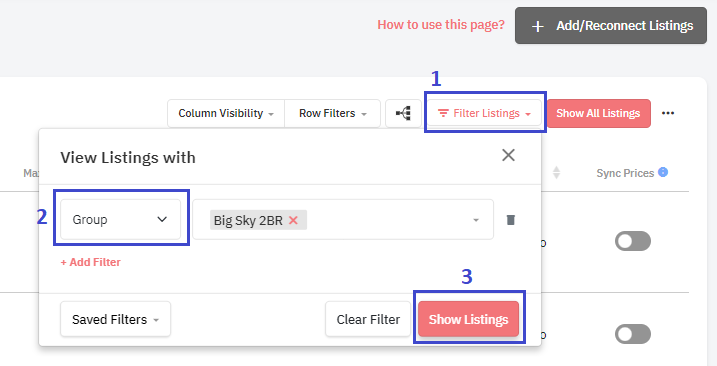Toggle the first listing's Sync Prices switch

pyautogui.click(x=633, y=241)
